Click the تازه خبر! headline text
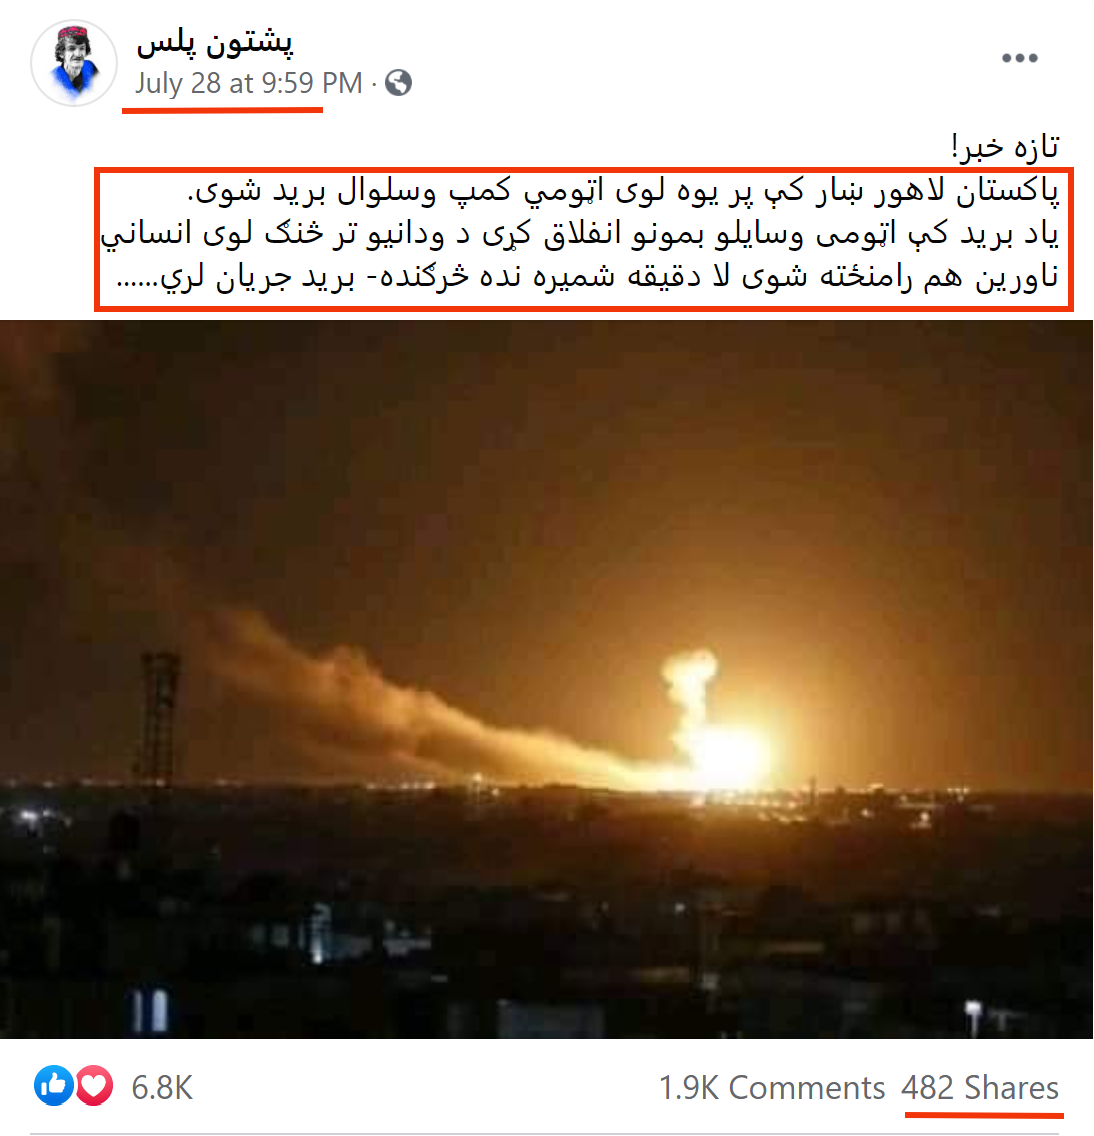Screen dimensions: 1094x1136 click(1005, 147)
